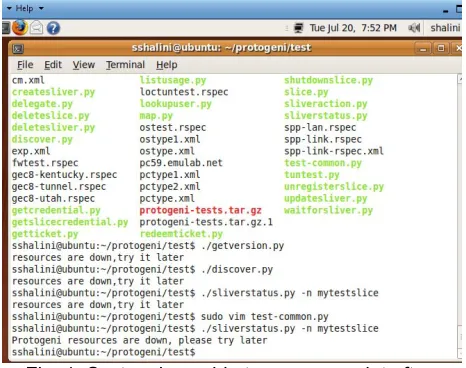Viewport: 466px width, 368px height.
Task: Open the volume speaker icon
Action: 414,28
